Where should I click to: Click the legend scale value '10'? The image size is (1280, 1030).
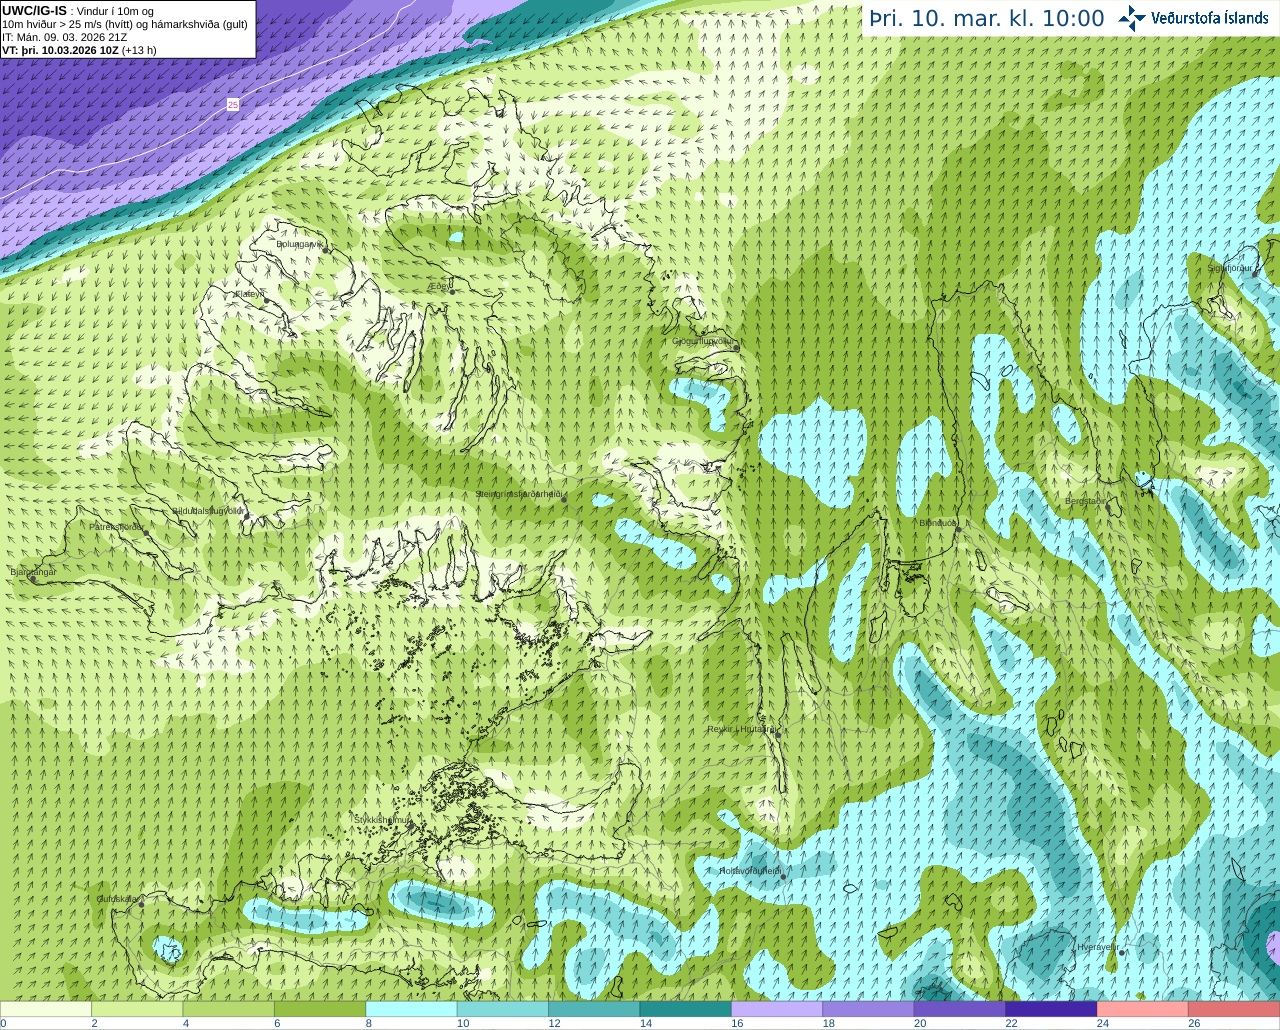coord(463,1023)
